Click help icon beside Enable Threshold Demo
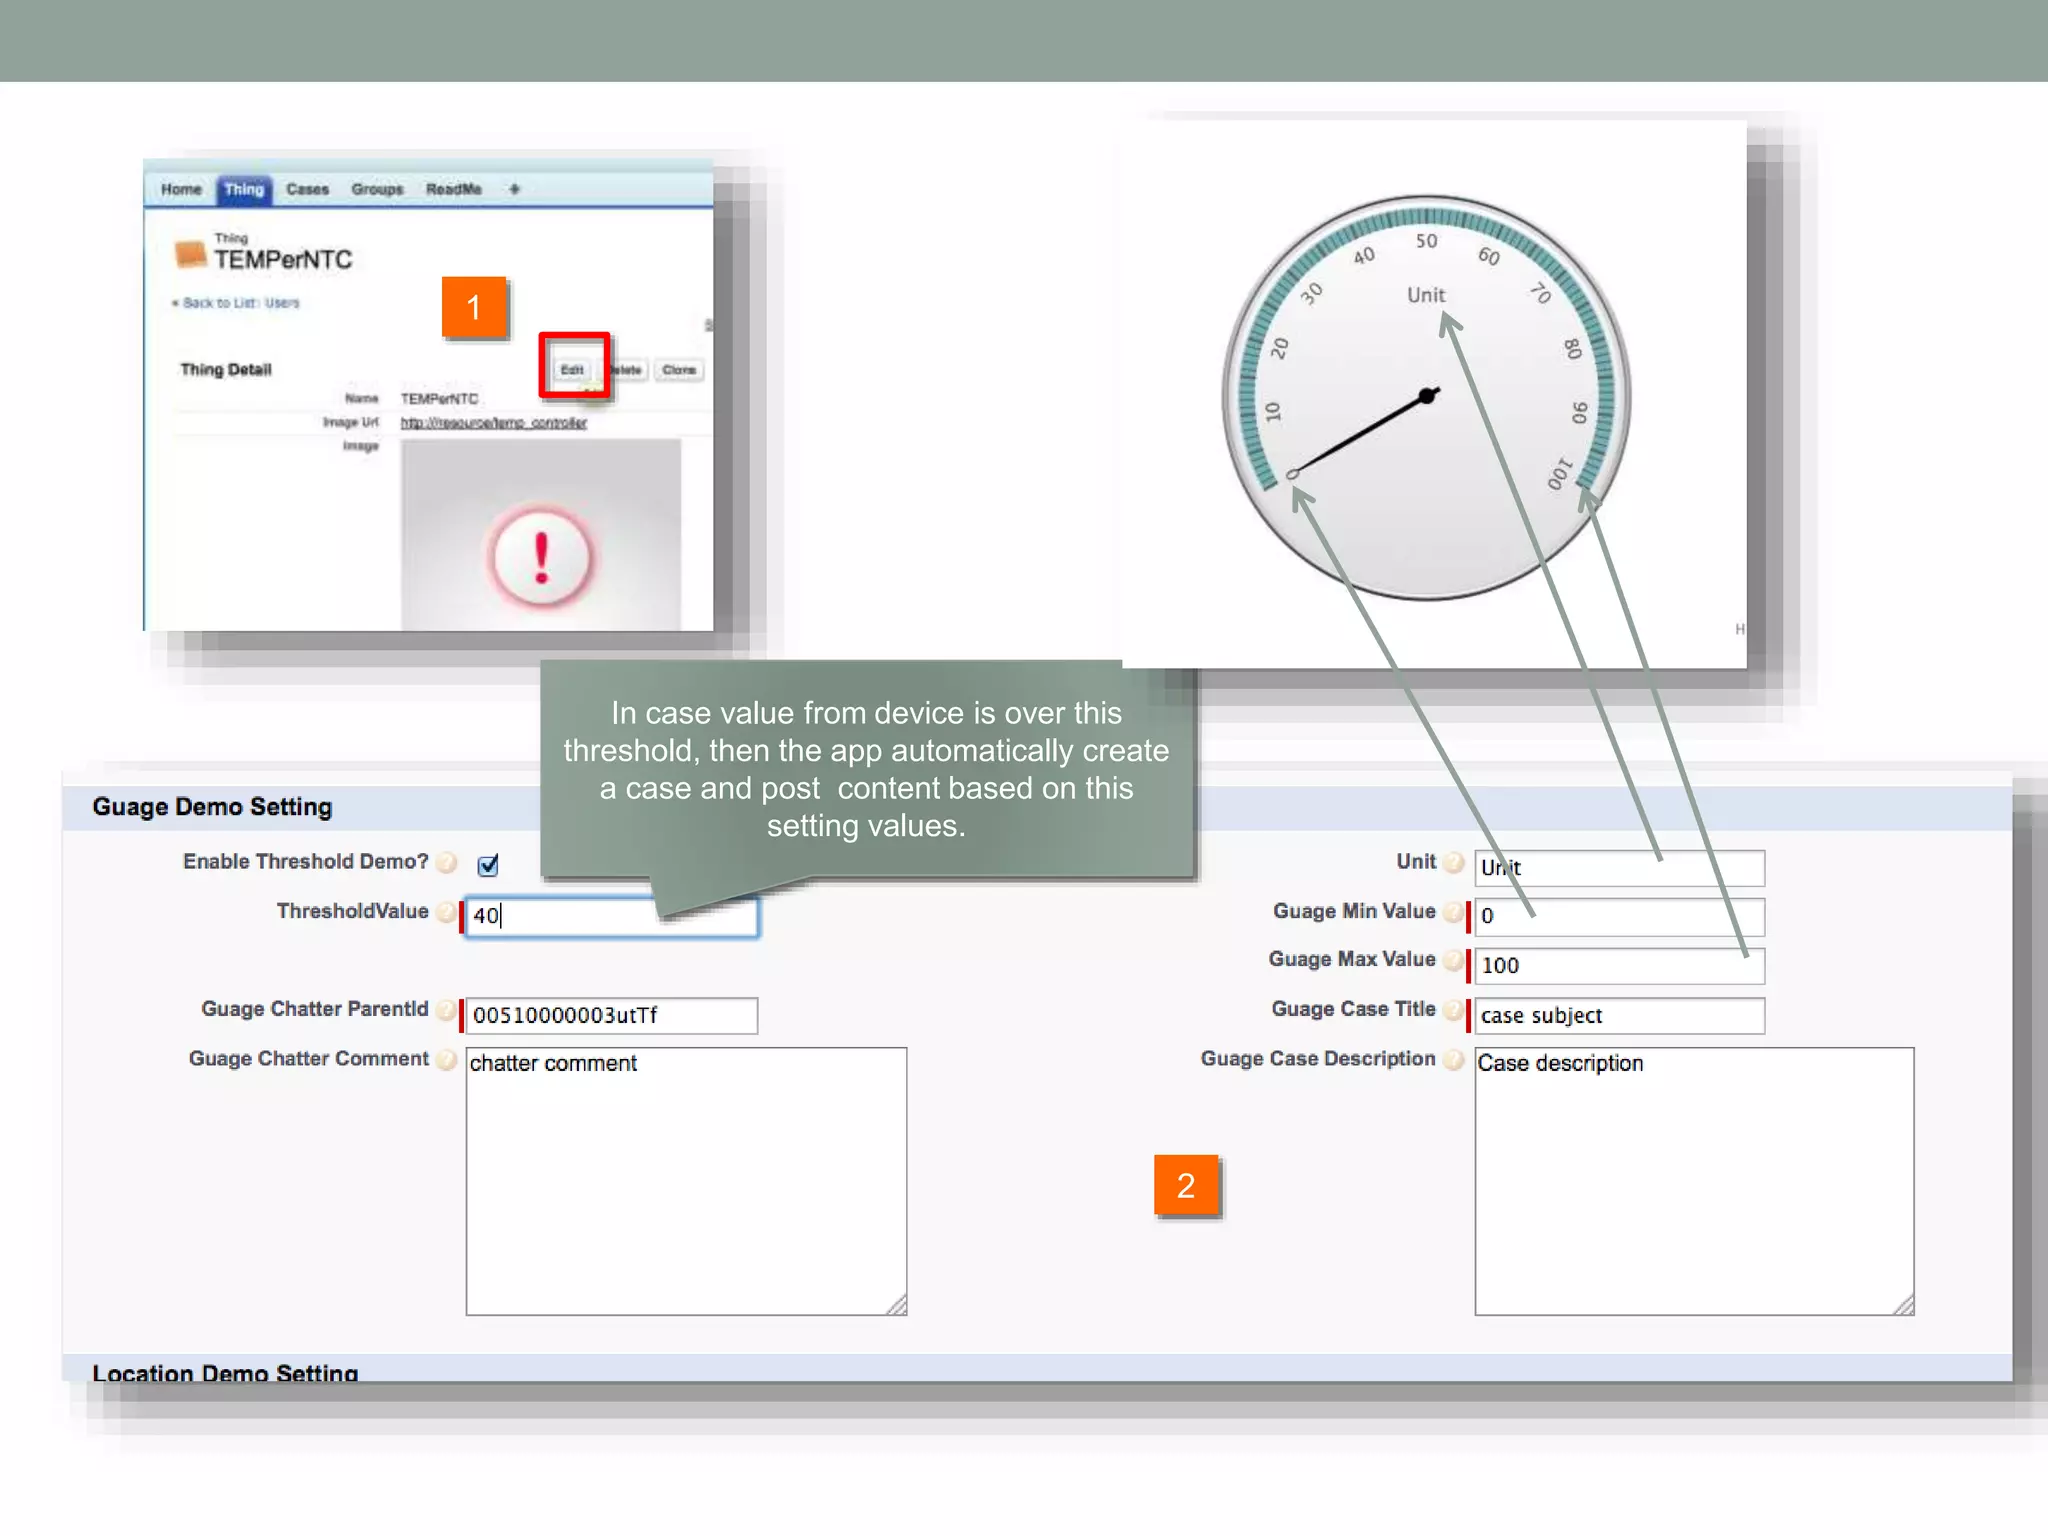This screenshot has width=2048, height=1536. [447, 862]
